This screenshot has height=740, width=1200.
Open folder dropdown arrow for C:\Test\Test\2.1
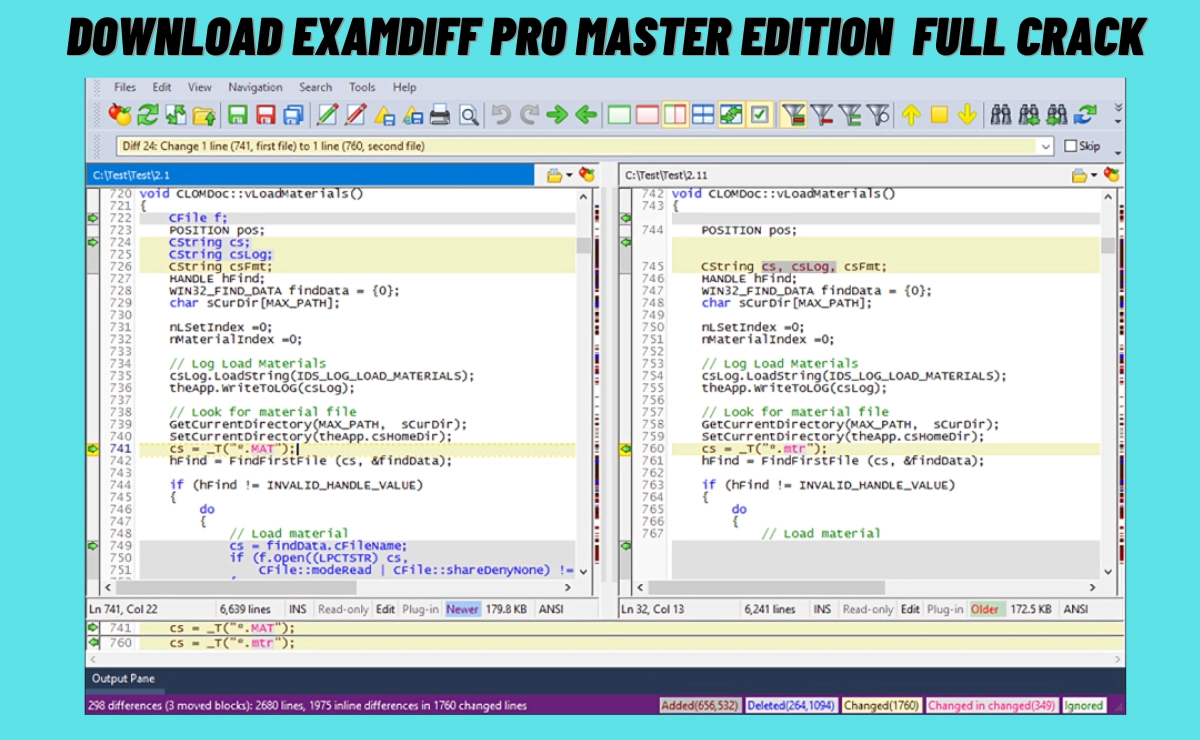click(569, 175)
